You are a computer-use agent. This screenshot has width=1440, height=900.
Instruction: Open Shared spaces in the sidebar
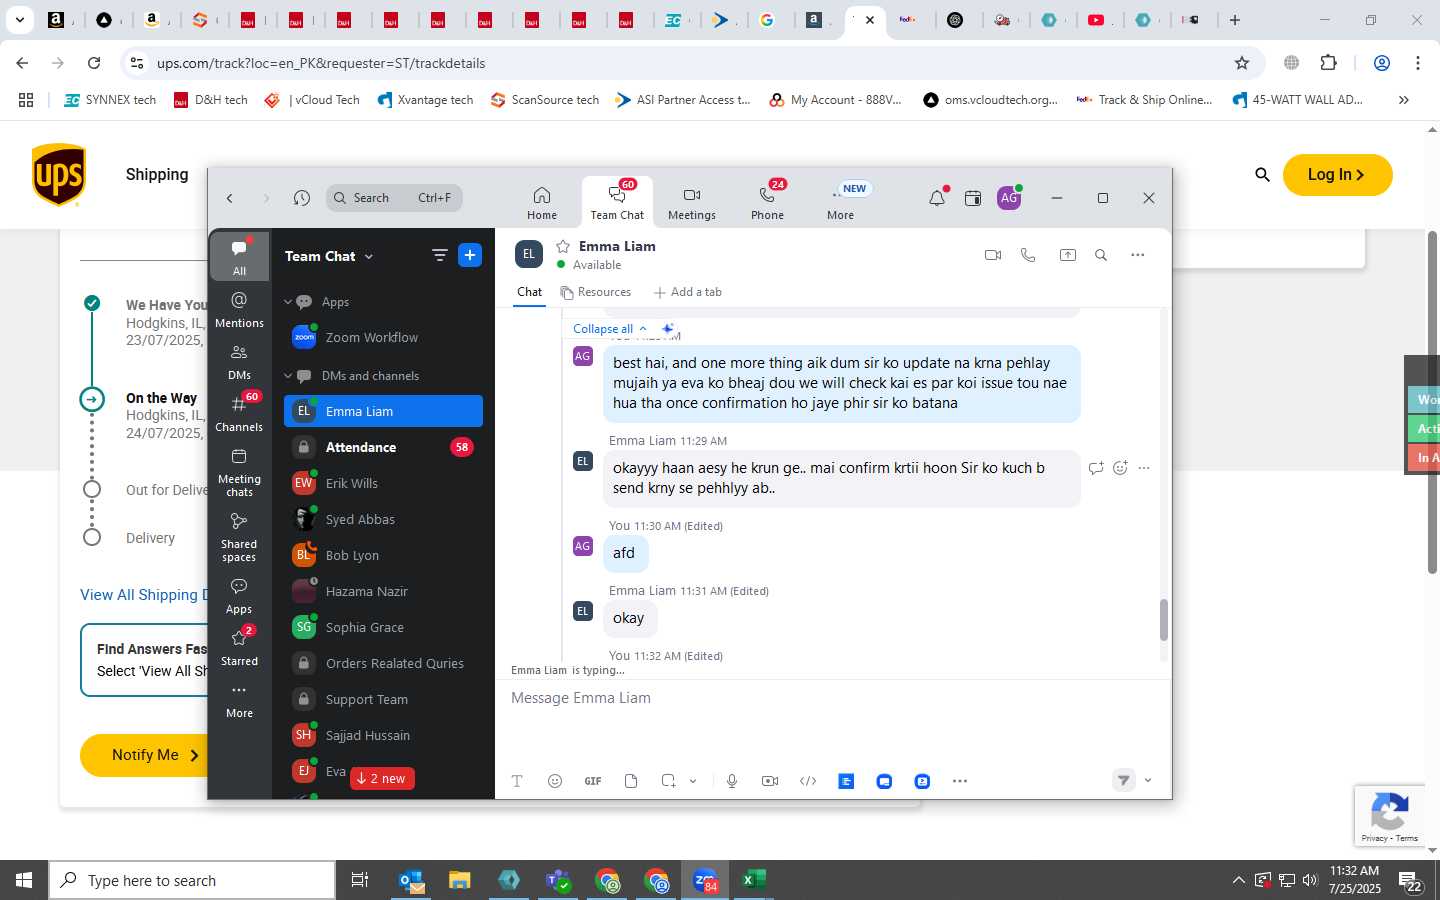239,537
